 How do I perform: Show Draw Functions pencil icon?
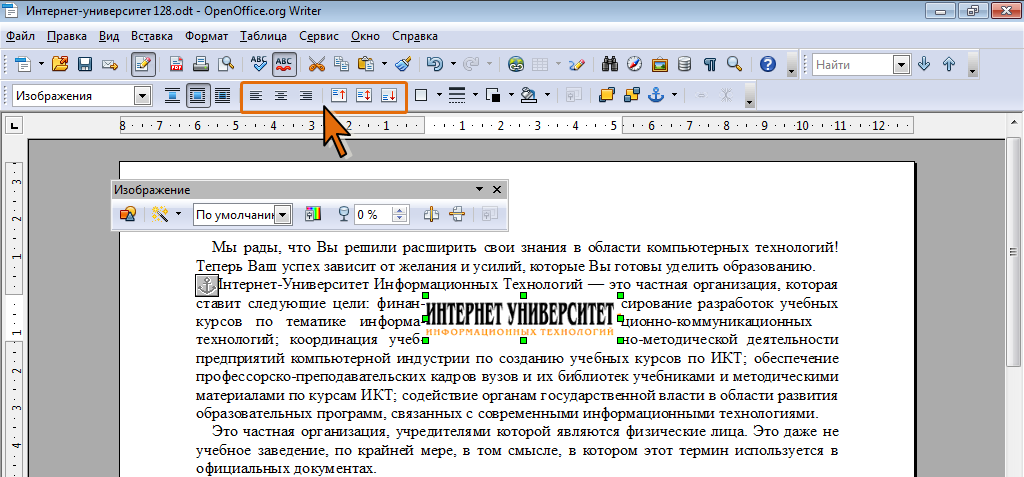tap(577, 64)
